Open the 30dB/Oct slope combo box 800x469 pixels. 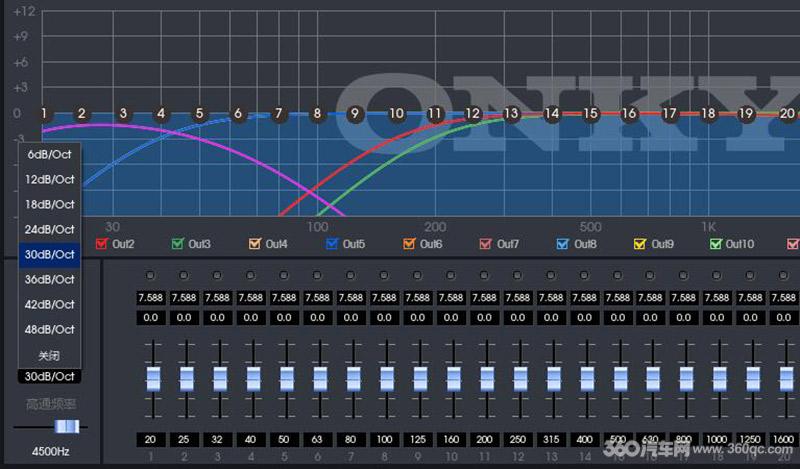pos(49,377)
